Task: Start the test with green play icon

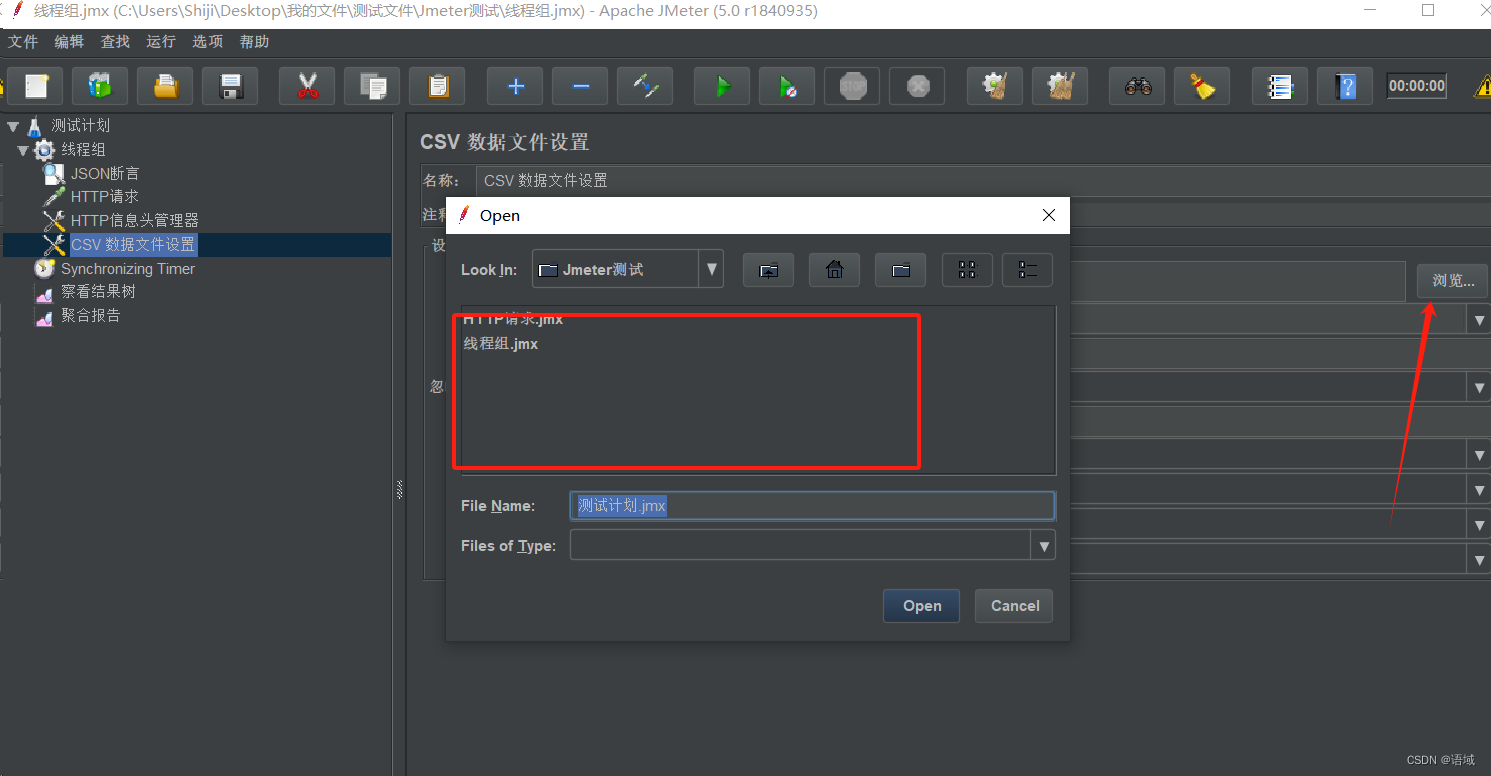Action: pyautogui.click(x=722, y=86)
